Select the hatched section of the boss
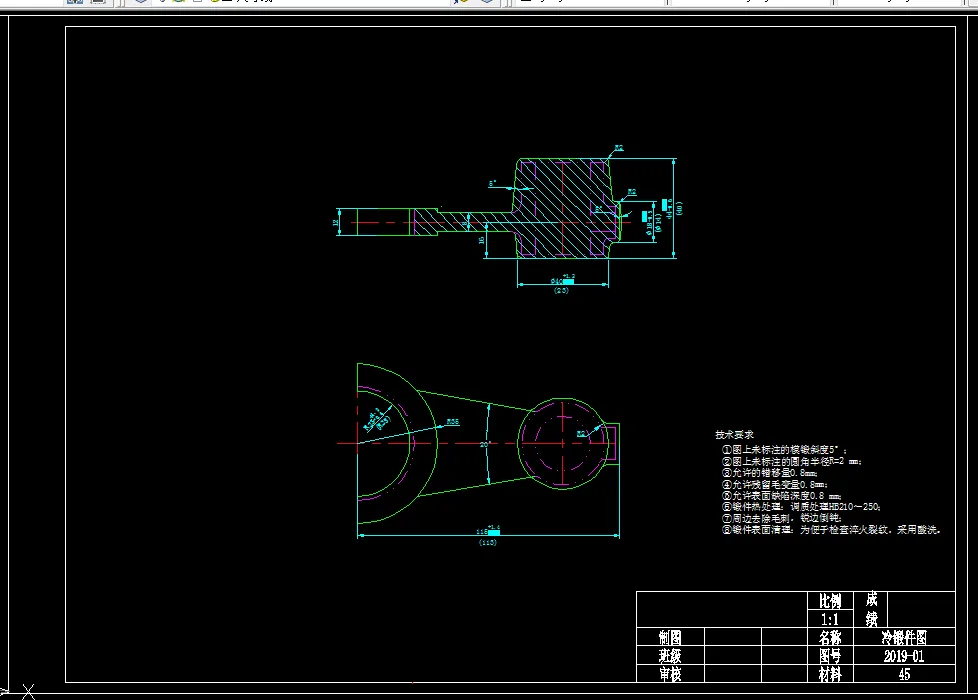The height and width of the screenshot is (700, 978). pos(561,207)
